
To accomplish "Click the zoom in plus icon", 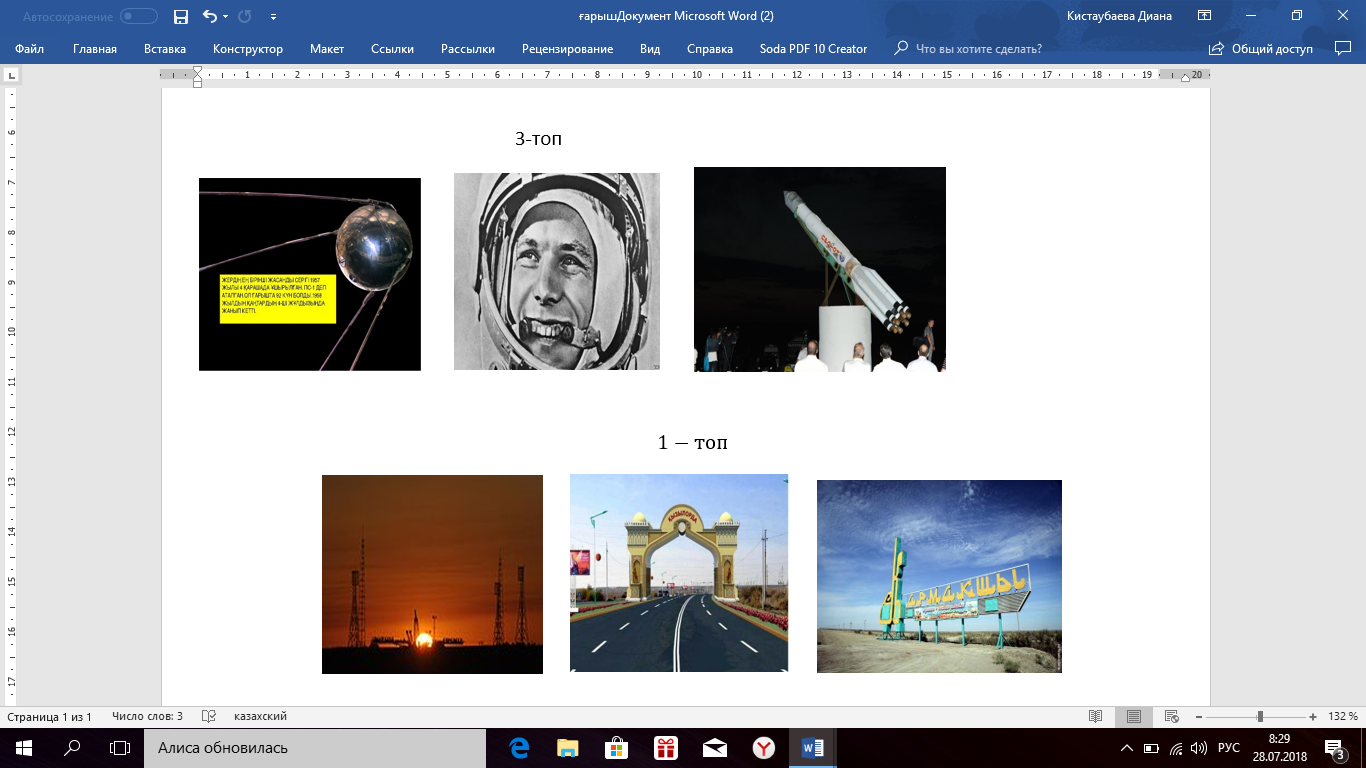I will point(1313,717).
